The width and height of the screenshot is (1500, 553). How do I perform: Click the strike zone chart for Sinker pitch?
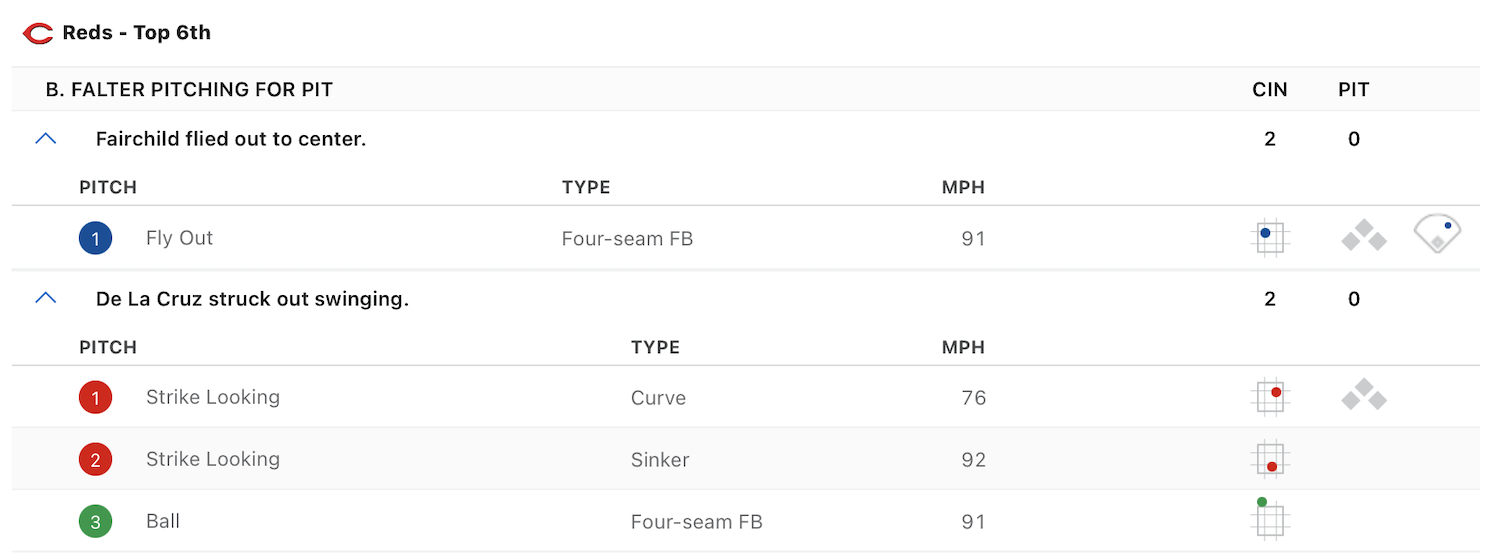coord(1270,460)
